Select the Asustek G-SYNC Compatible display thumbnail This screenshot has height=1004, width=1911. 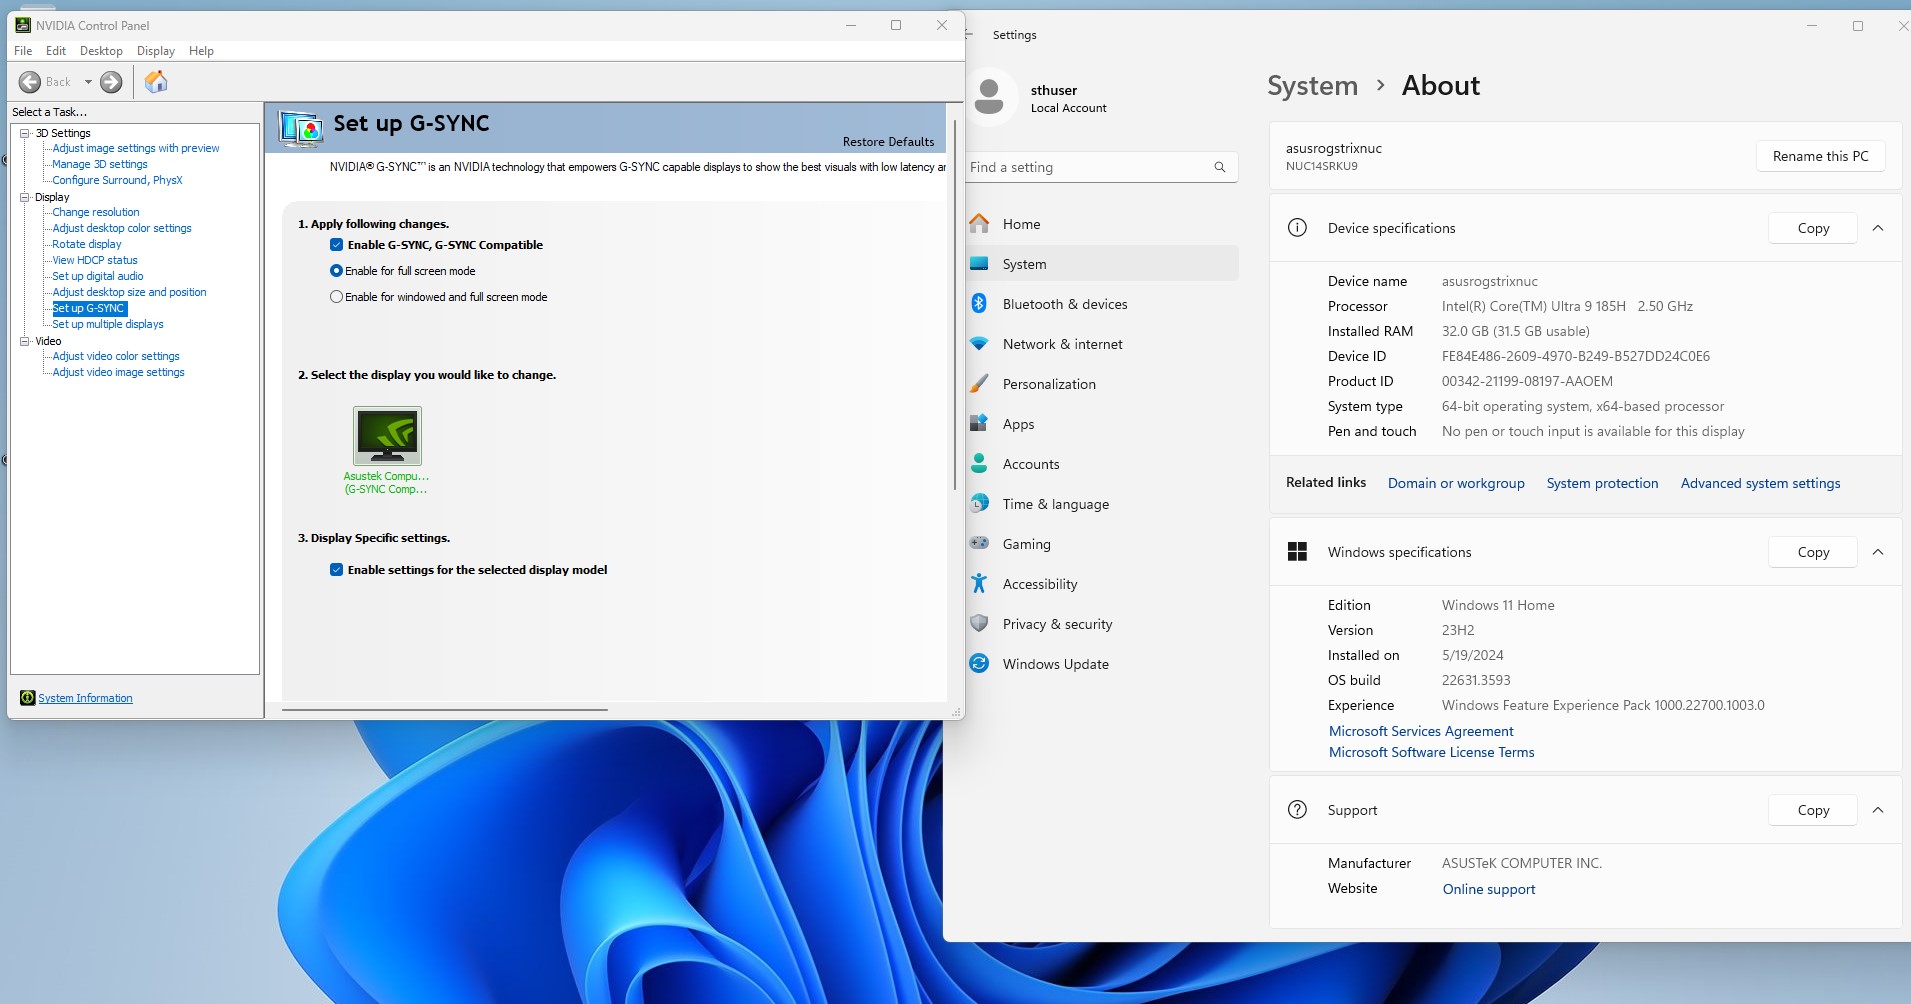pos(387,436)
